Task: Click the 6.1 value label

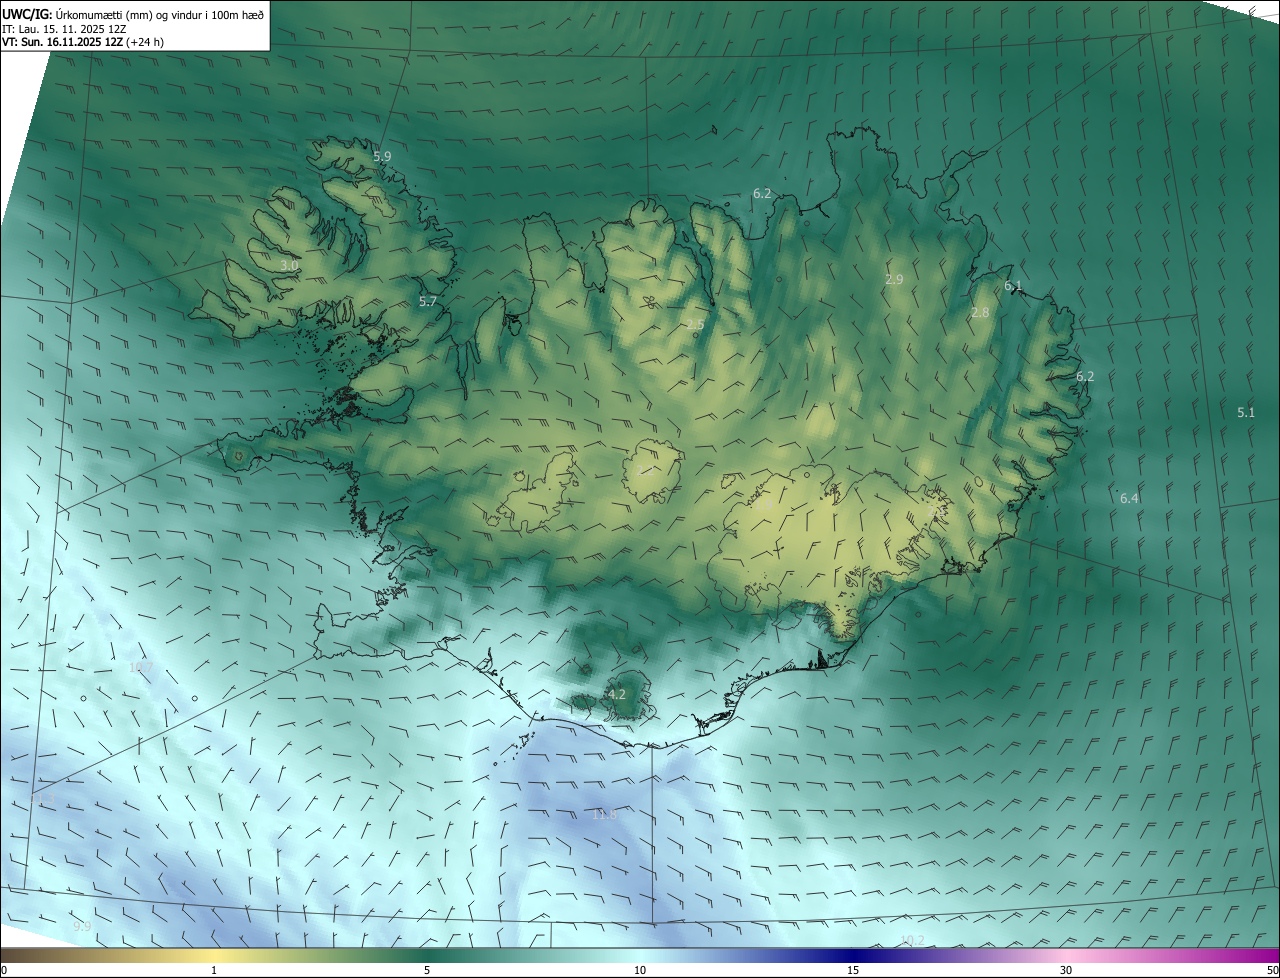Action: pyautogui.click(x=1013, y=286)
